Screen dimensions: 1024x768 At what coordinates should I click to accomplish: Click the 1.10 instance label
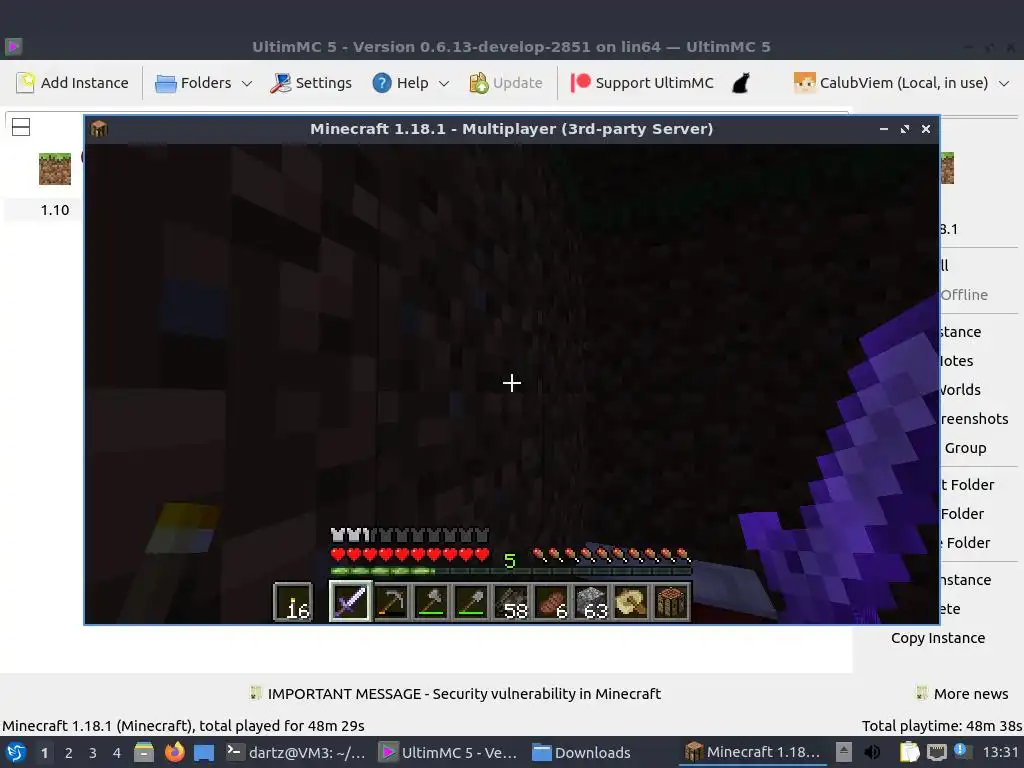click(55, 210)
